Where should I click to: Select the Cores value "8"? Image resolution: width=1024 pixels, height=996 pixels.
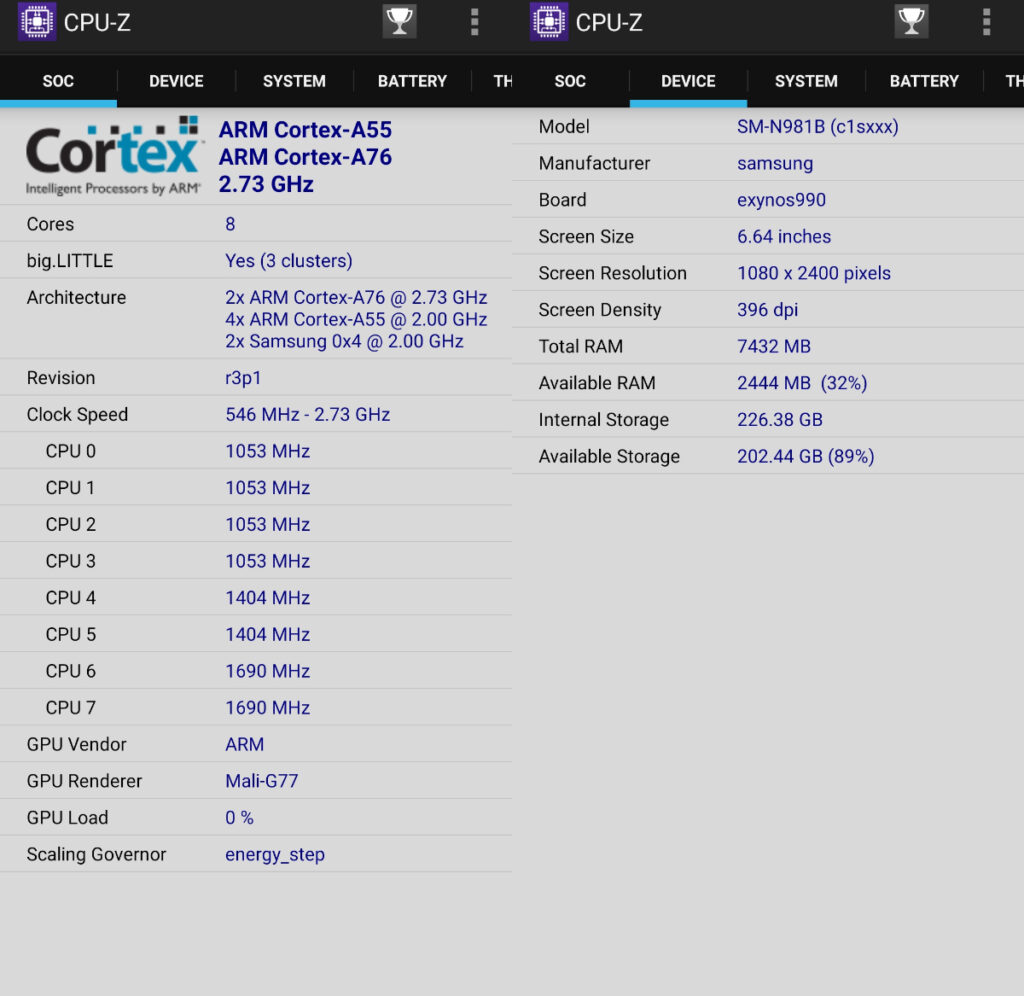point(230,224)
